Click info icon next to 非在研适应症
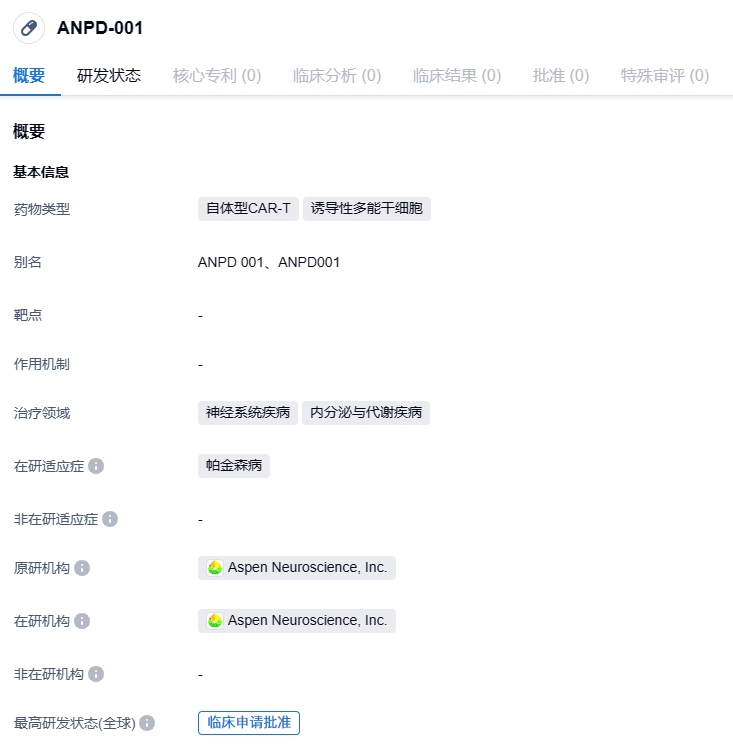Image resolution: width=733 pixels, height=748 pixels. [x=110, y=519]
